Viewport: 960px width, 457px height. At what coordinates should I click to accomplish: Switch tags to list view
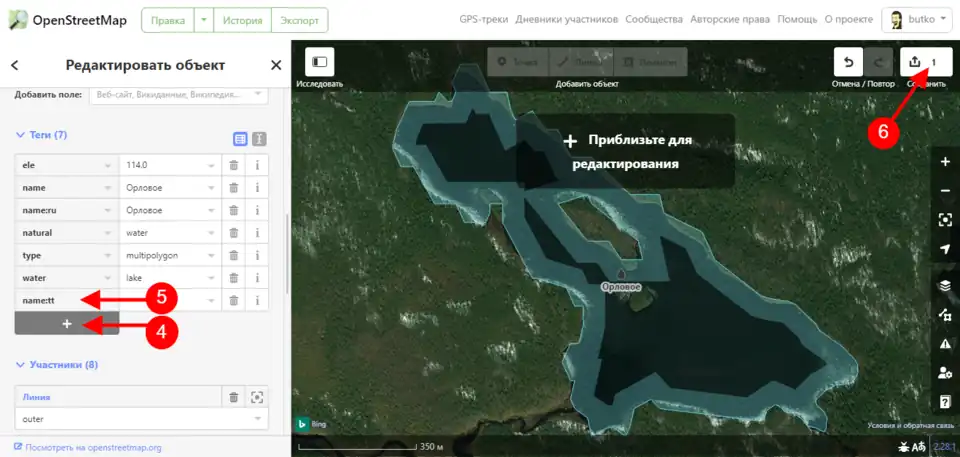[240, 139]
